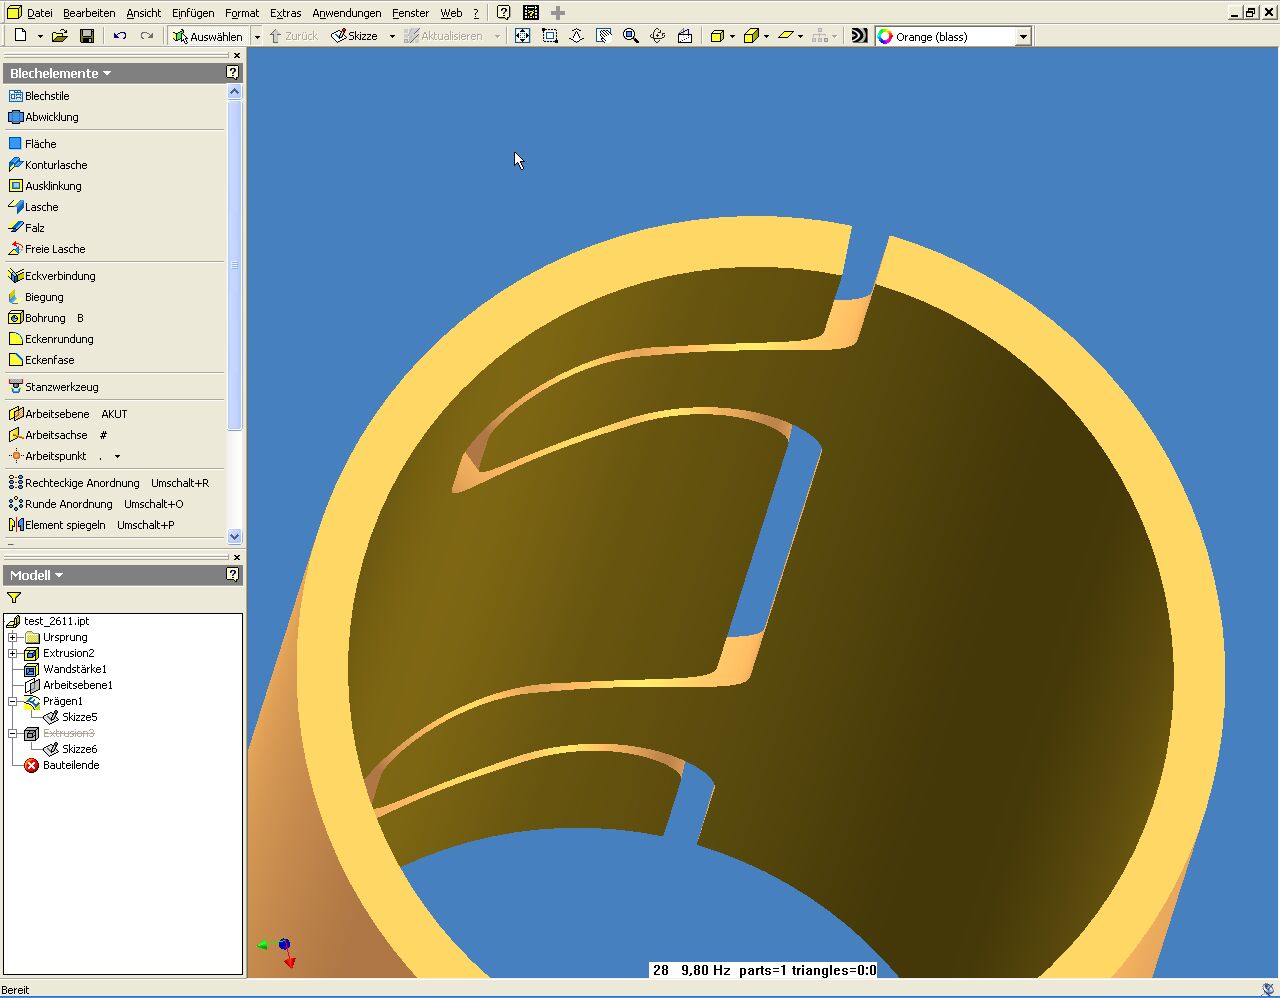Image resolution: width=1280 pixels, height=998 pixels.
Task: Open the Orange (blass) color style dropdown
Action: (1022, 37)
